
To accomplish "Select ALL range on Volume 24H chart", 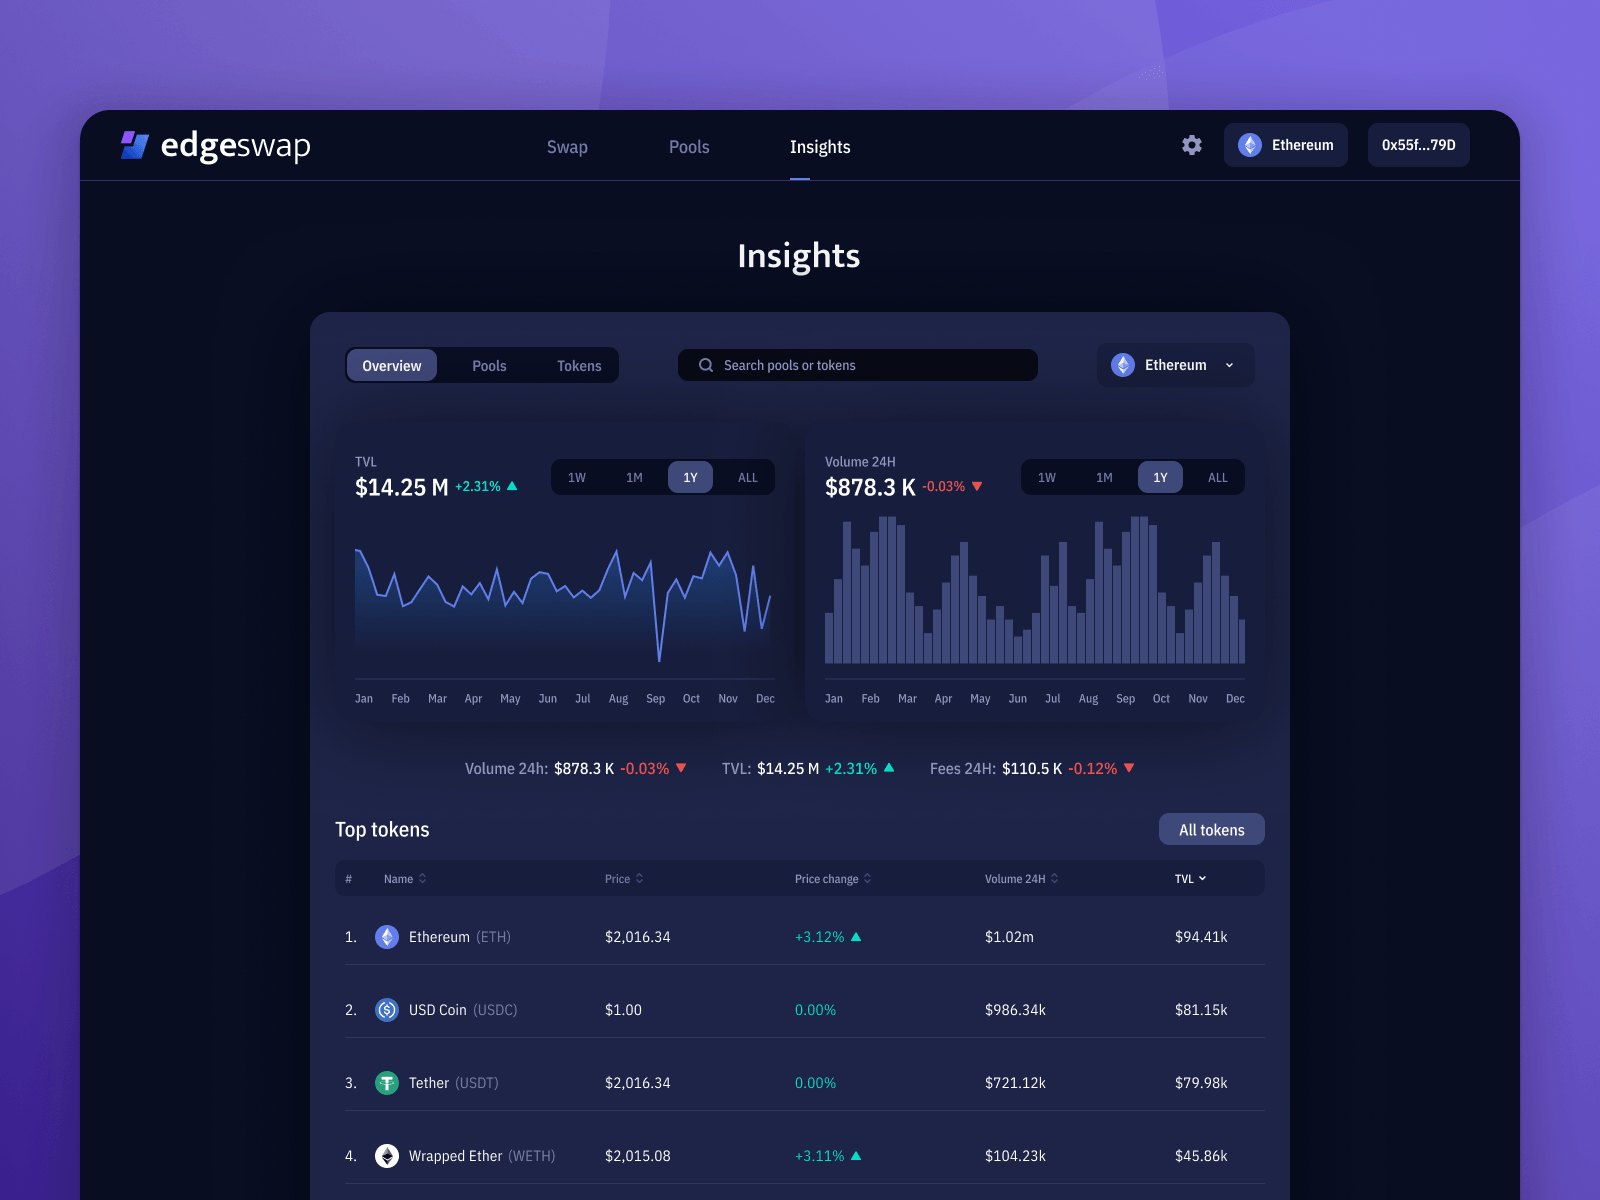I will pos(1218,477).
